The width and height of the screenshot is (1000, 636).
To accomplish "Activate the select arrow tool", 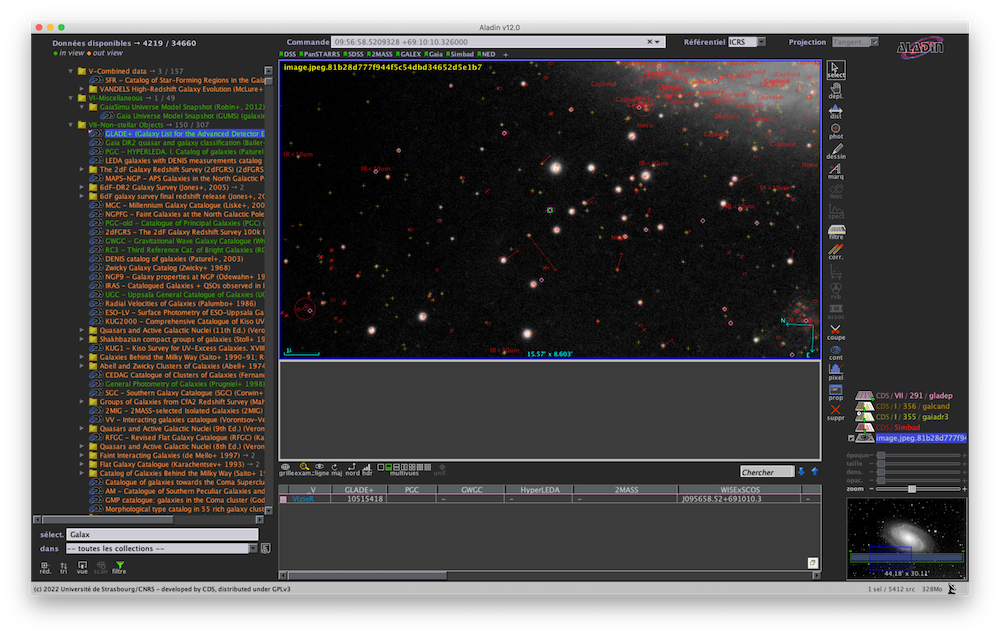I will (x=835, y=70).
